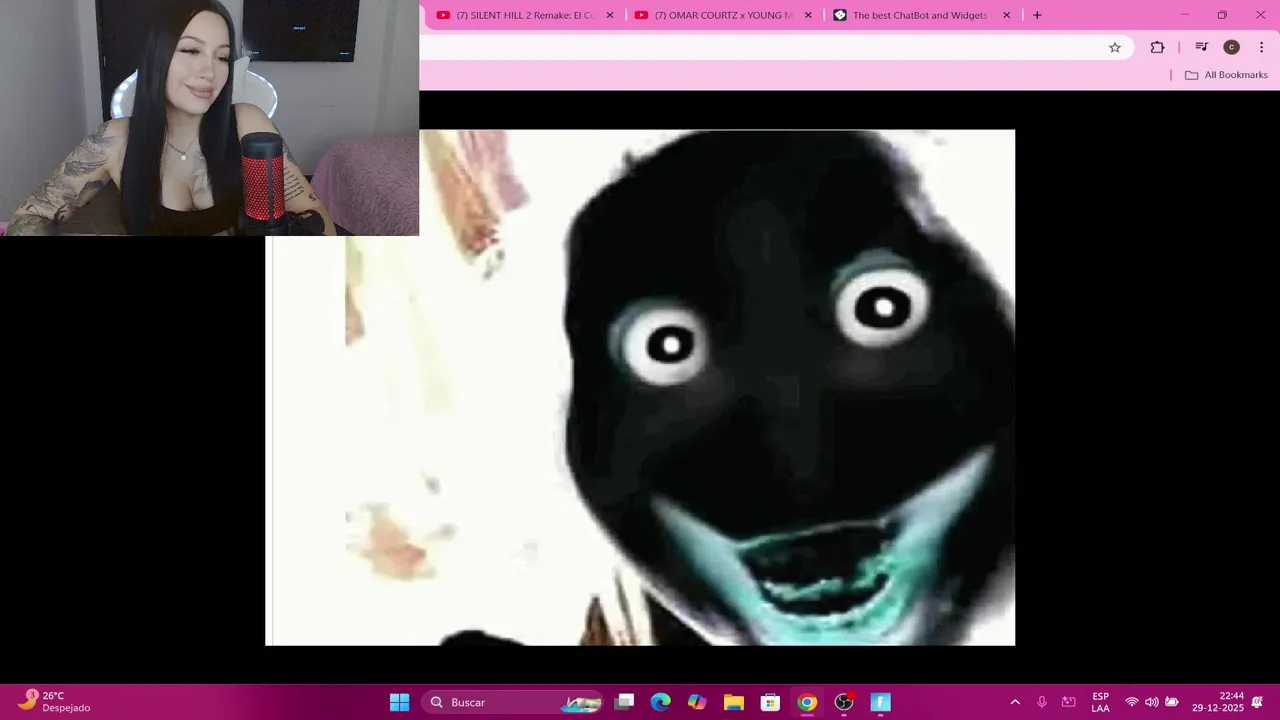Open the weather widget showing 26°C
The image size is (1280, 720).
click(x=55, y=701)
